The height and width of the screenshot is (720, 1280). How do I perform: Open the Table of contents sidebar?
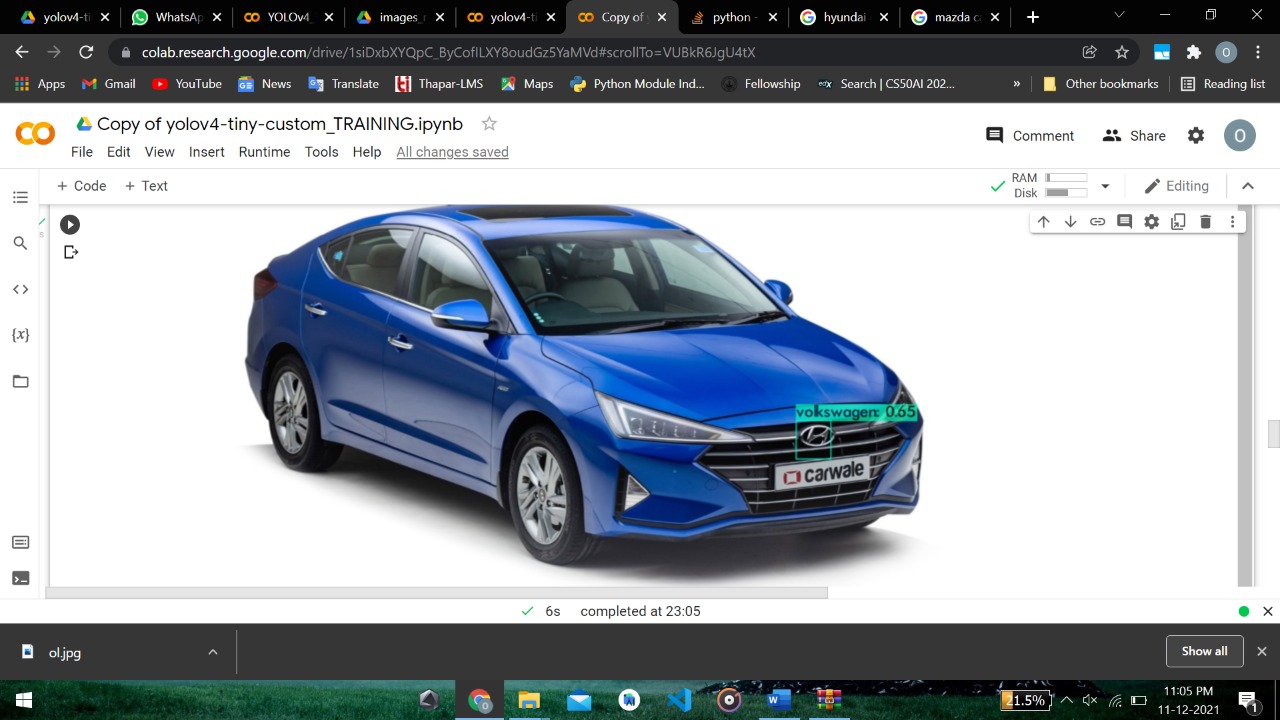[x=20, y=197]
